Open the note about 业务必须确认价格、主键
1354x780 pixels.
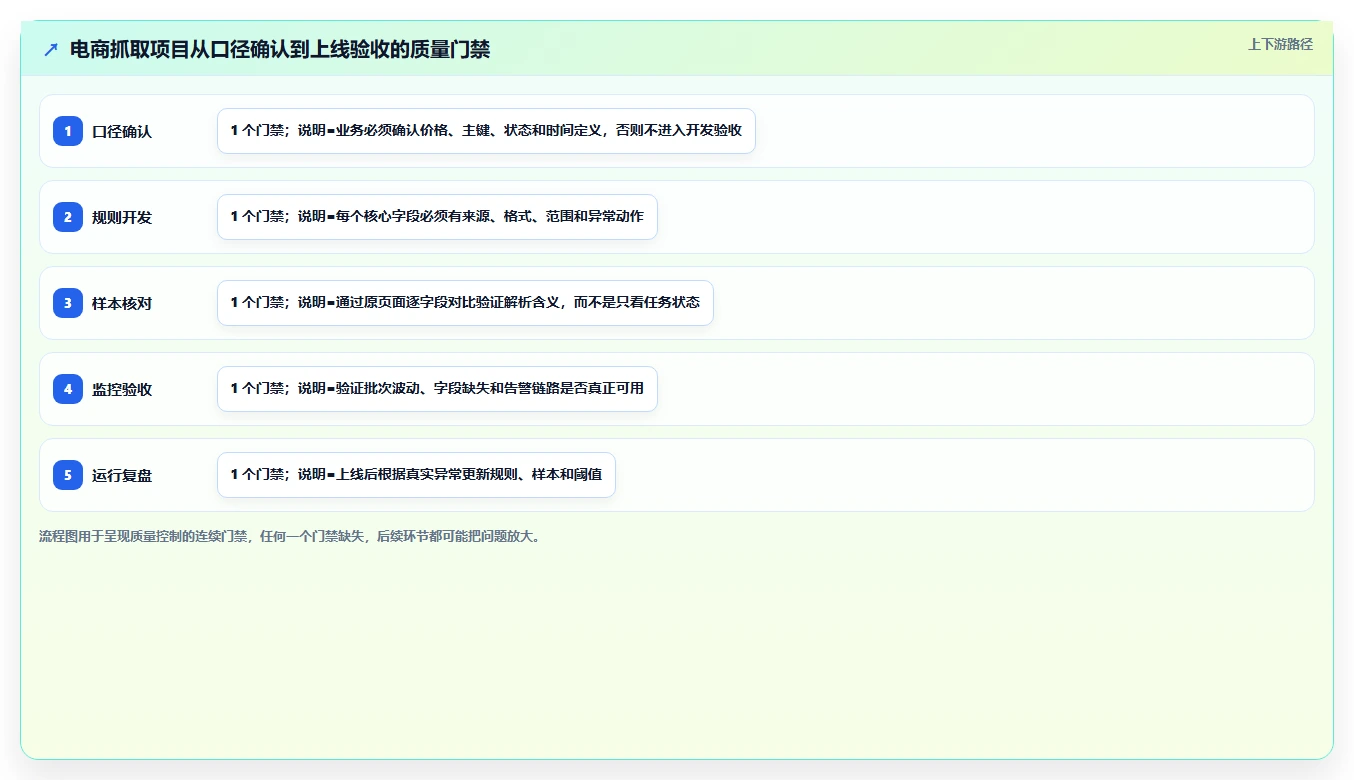point(486,131)
